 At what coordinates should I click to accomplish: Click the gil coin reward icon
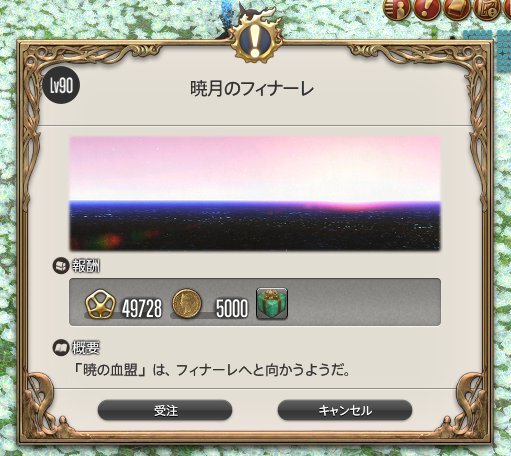tap(186, 304)
